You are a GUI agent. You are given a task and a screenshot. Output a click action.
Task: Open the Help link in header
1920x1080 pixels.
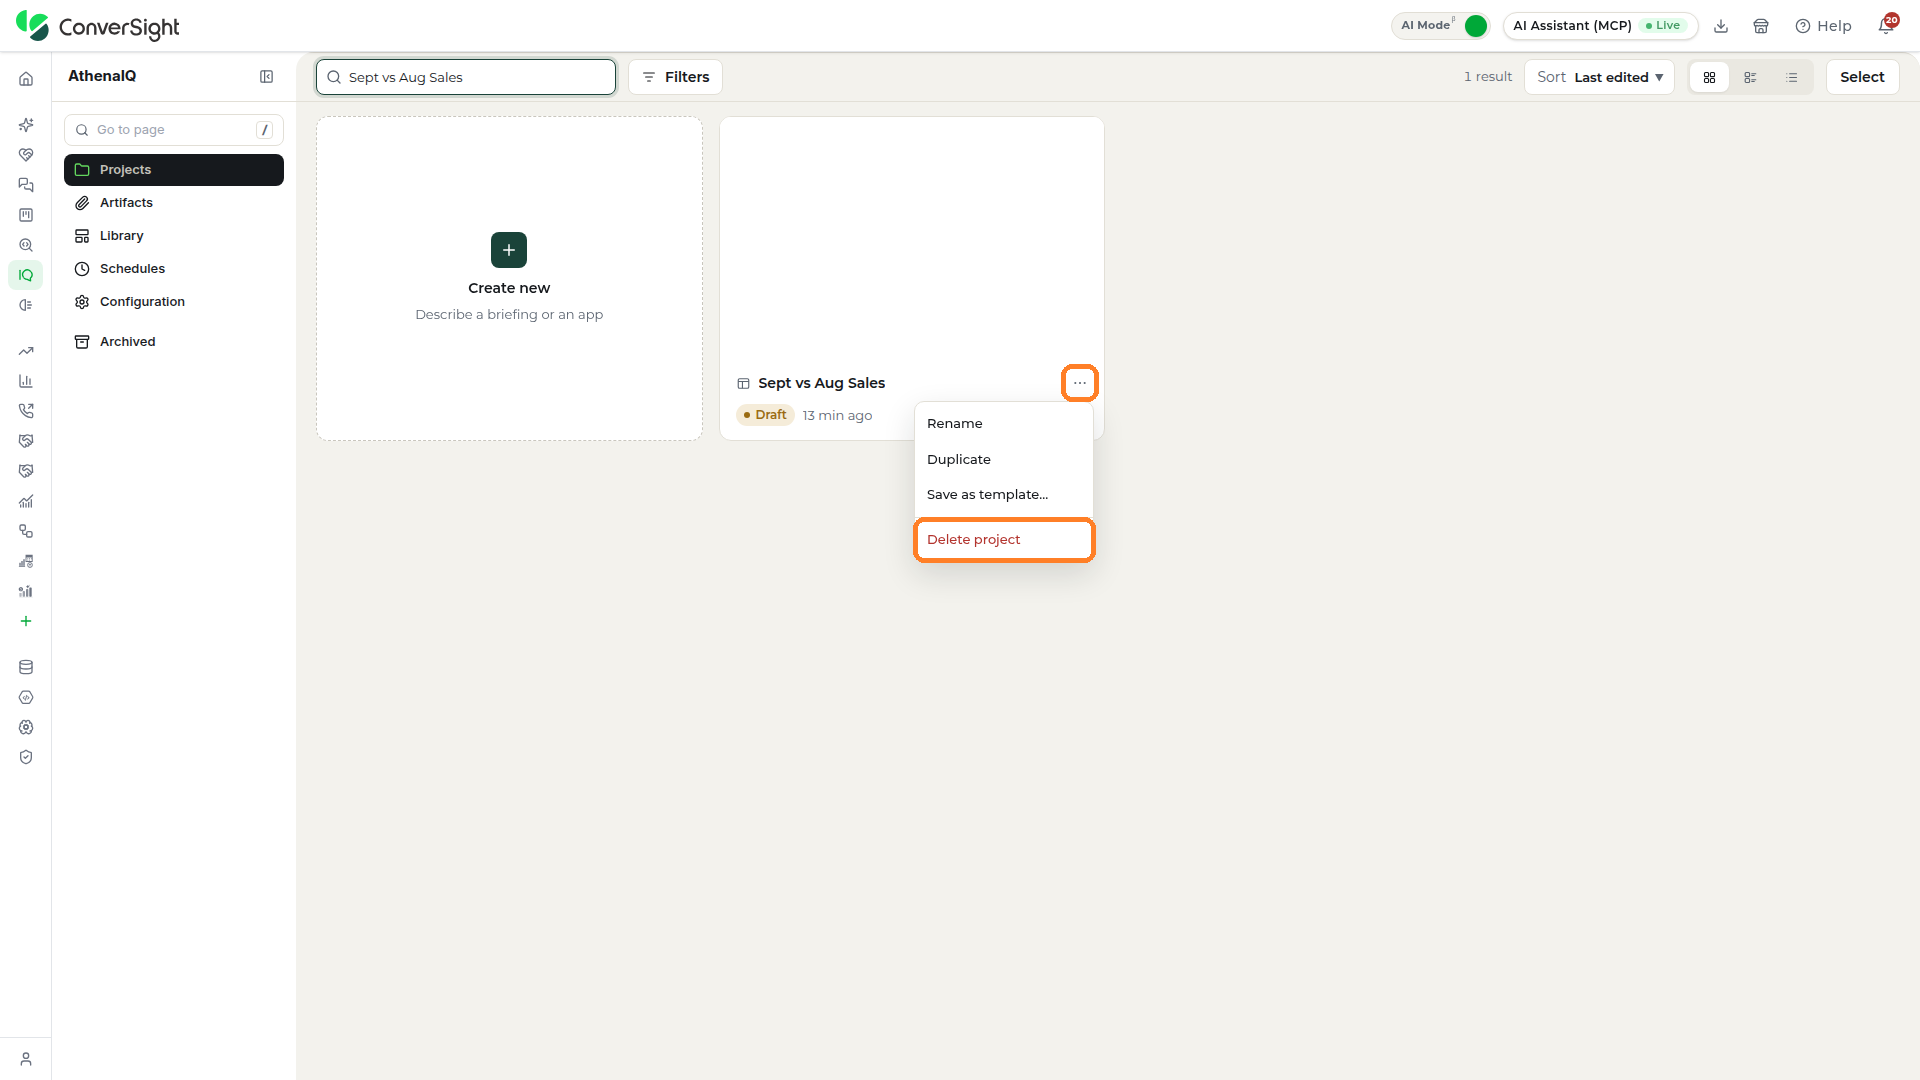1823,26
